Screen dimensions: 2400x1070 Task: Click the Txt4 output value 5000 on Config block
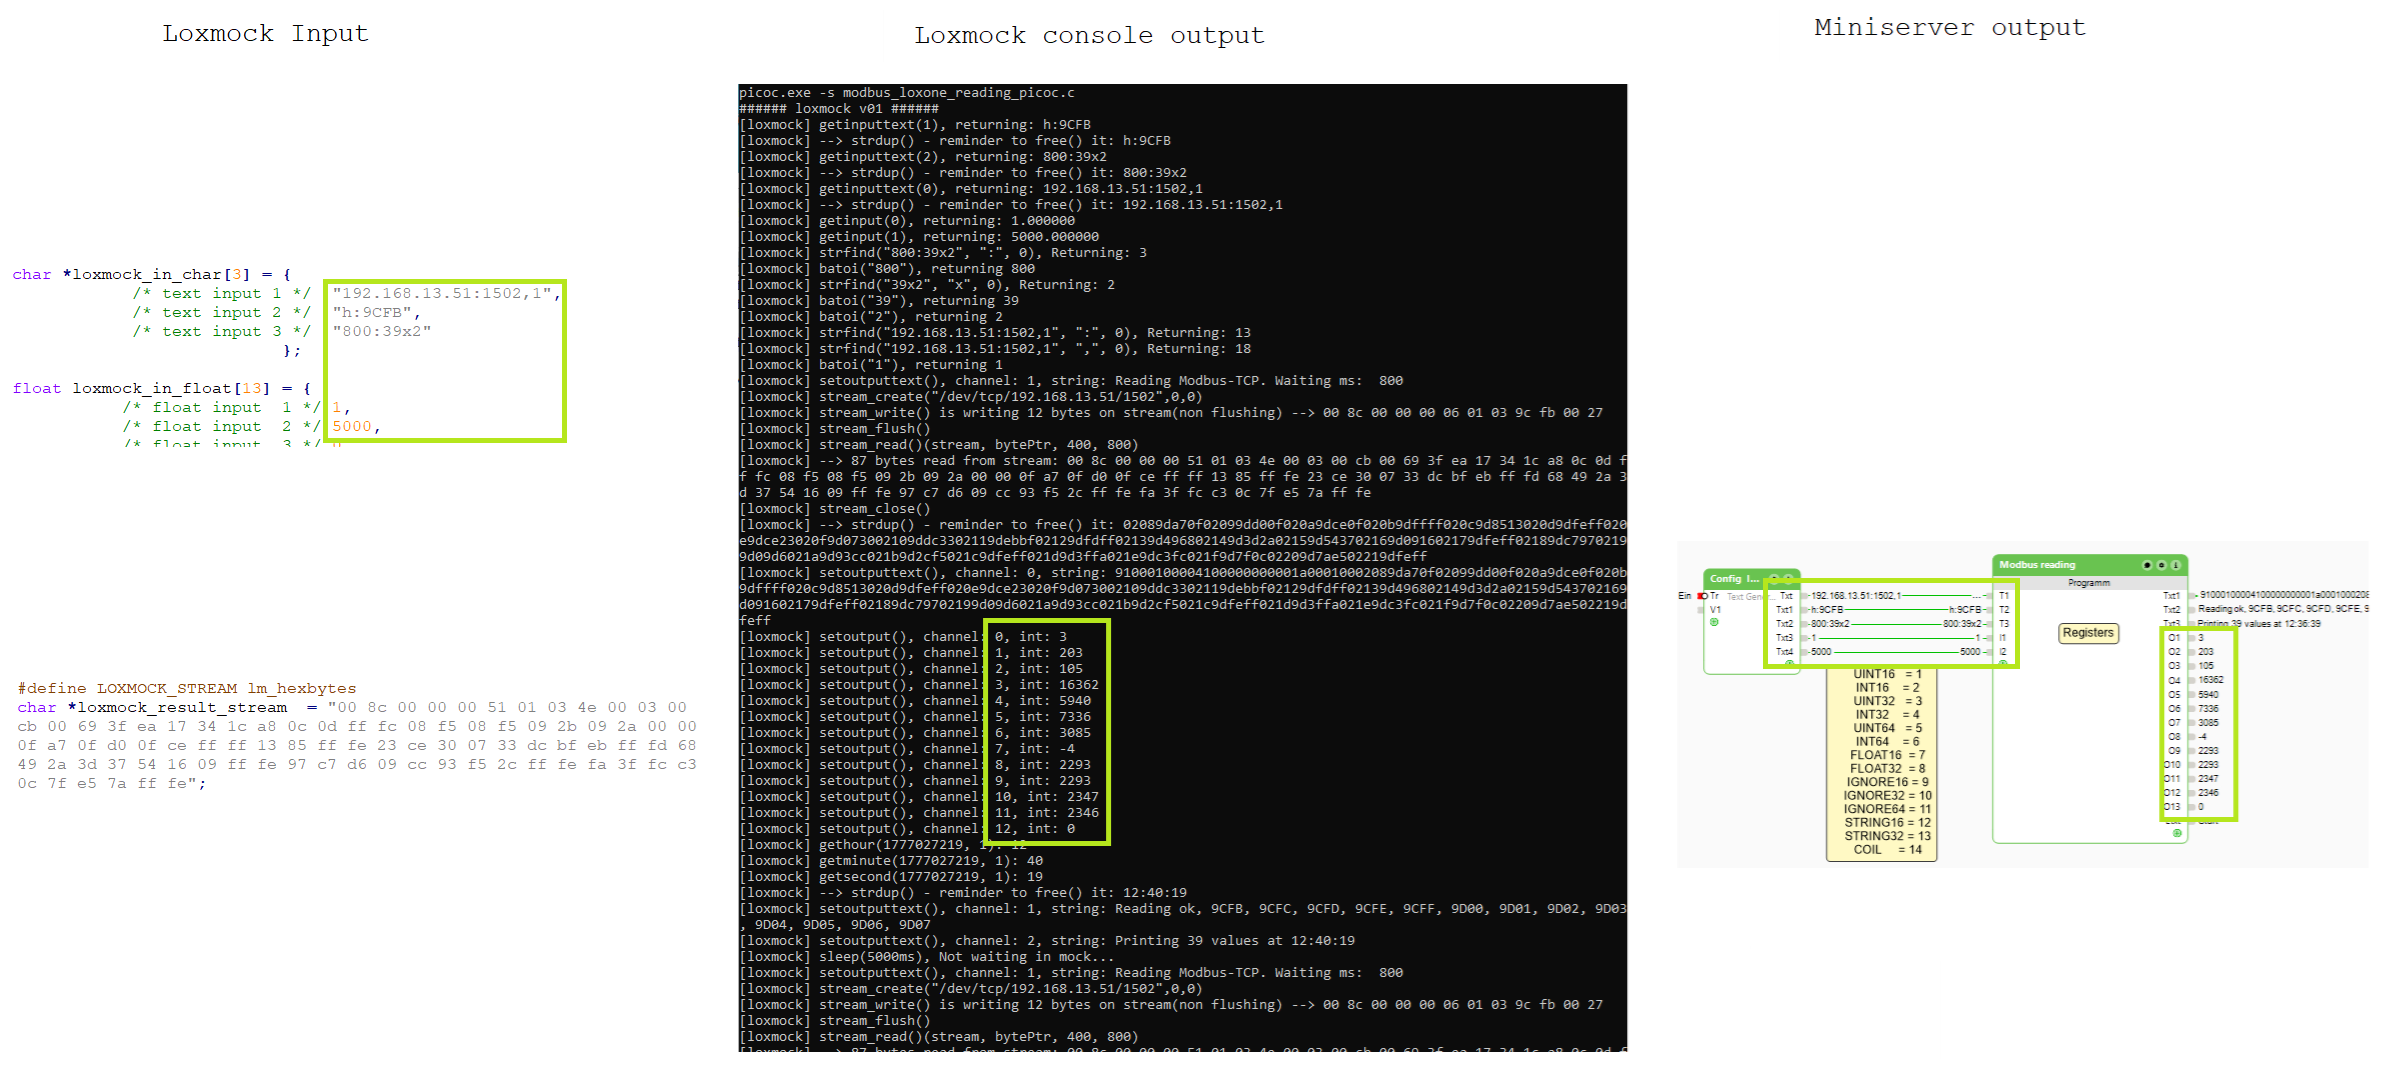coord(1821,652)
